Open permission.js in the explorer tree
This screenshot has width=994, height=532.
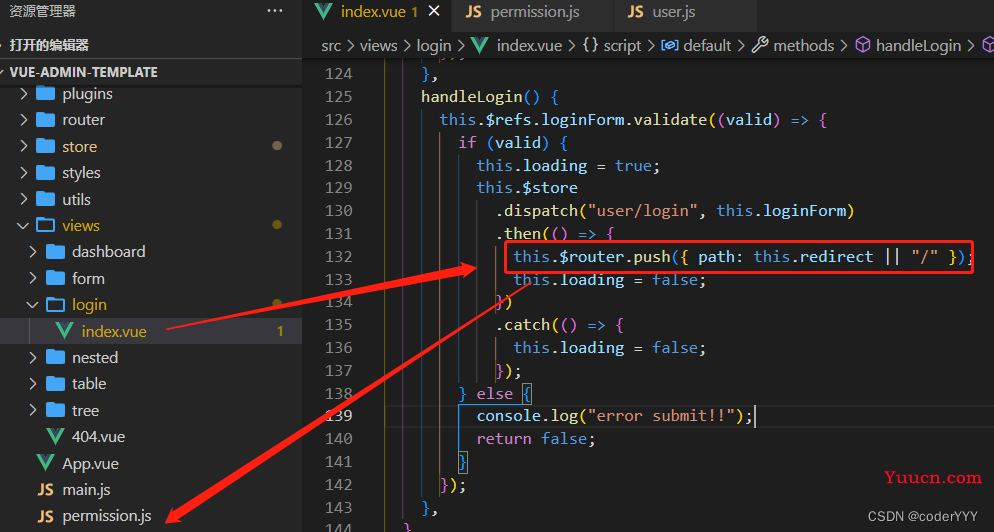pyautogui.click(x=106, y=517)
